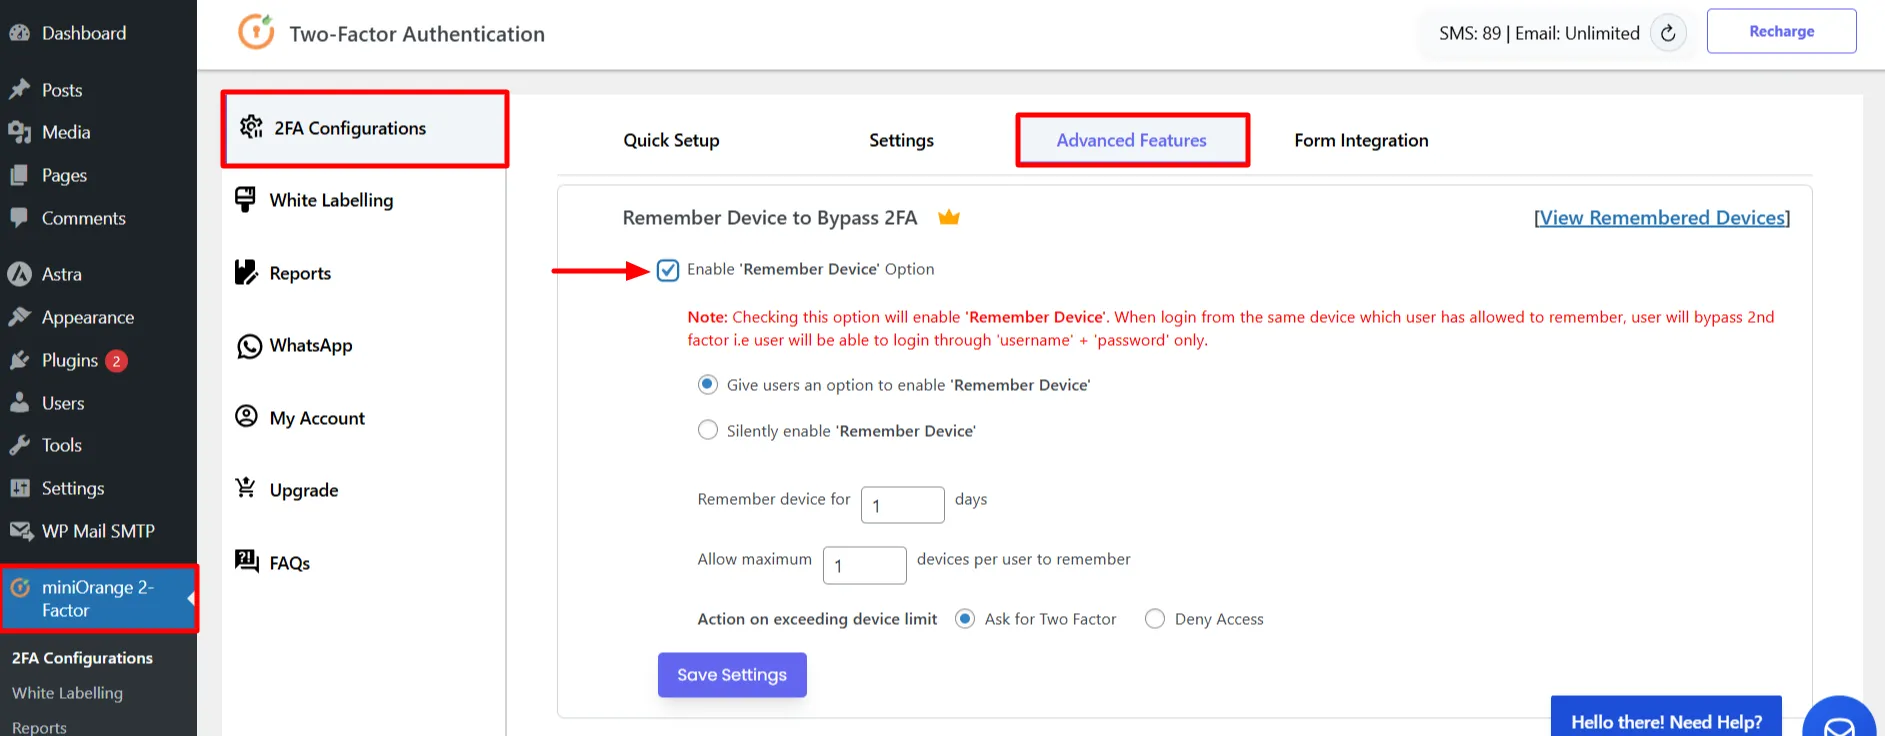
Task: Open WordPress Posts menu label
Action: click(x=62, y=90)
